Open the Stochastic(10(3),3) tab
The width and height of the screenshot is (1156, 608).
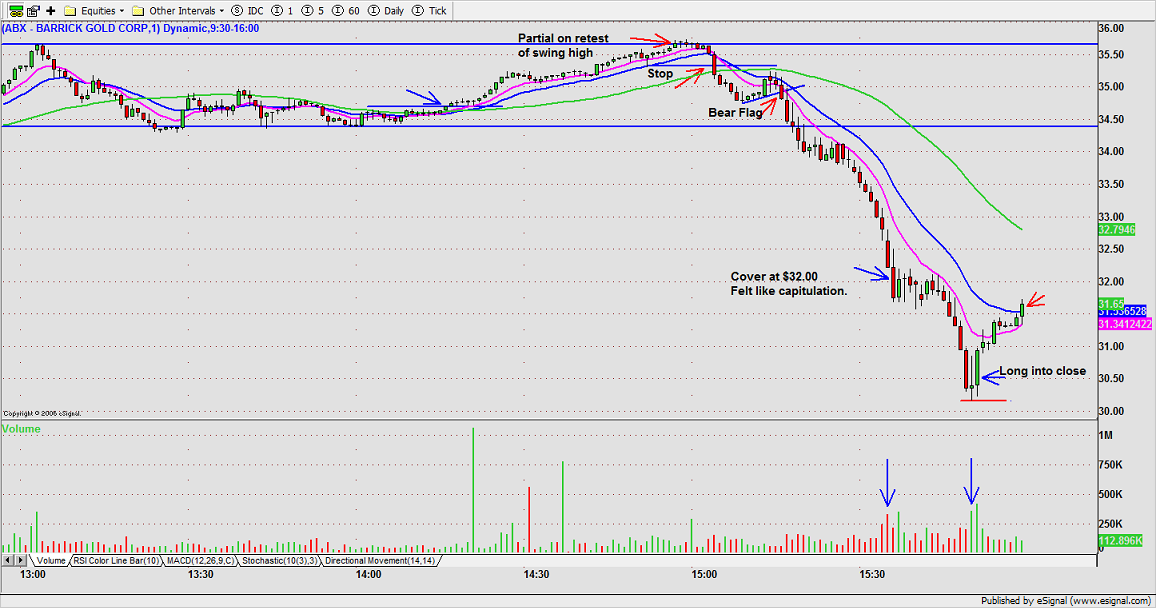[280, 561]
